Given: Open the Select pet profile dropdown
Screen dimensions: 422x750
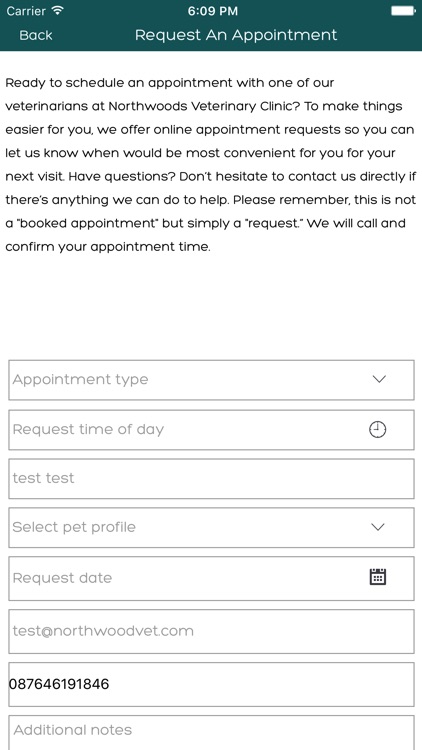Looking at the screenshot, I should (x=211, y=528).
